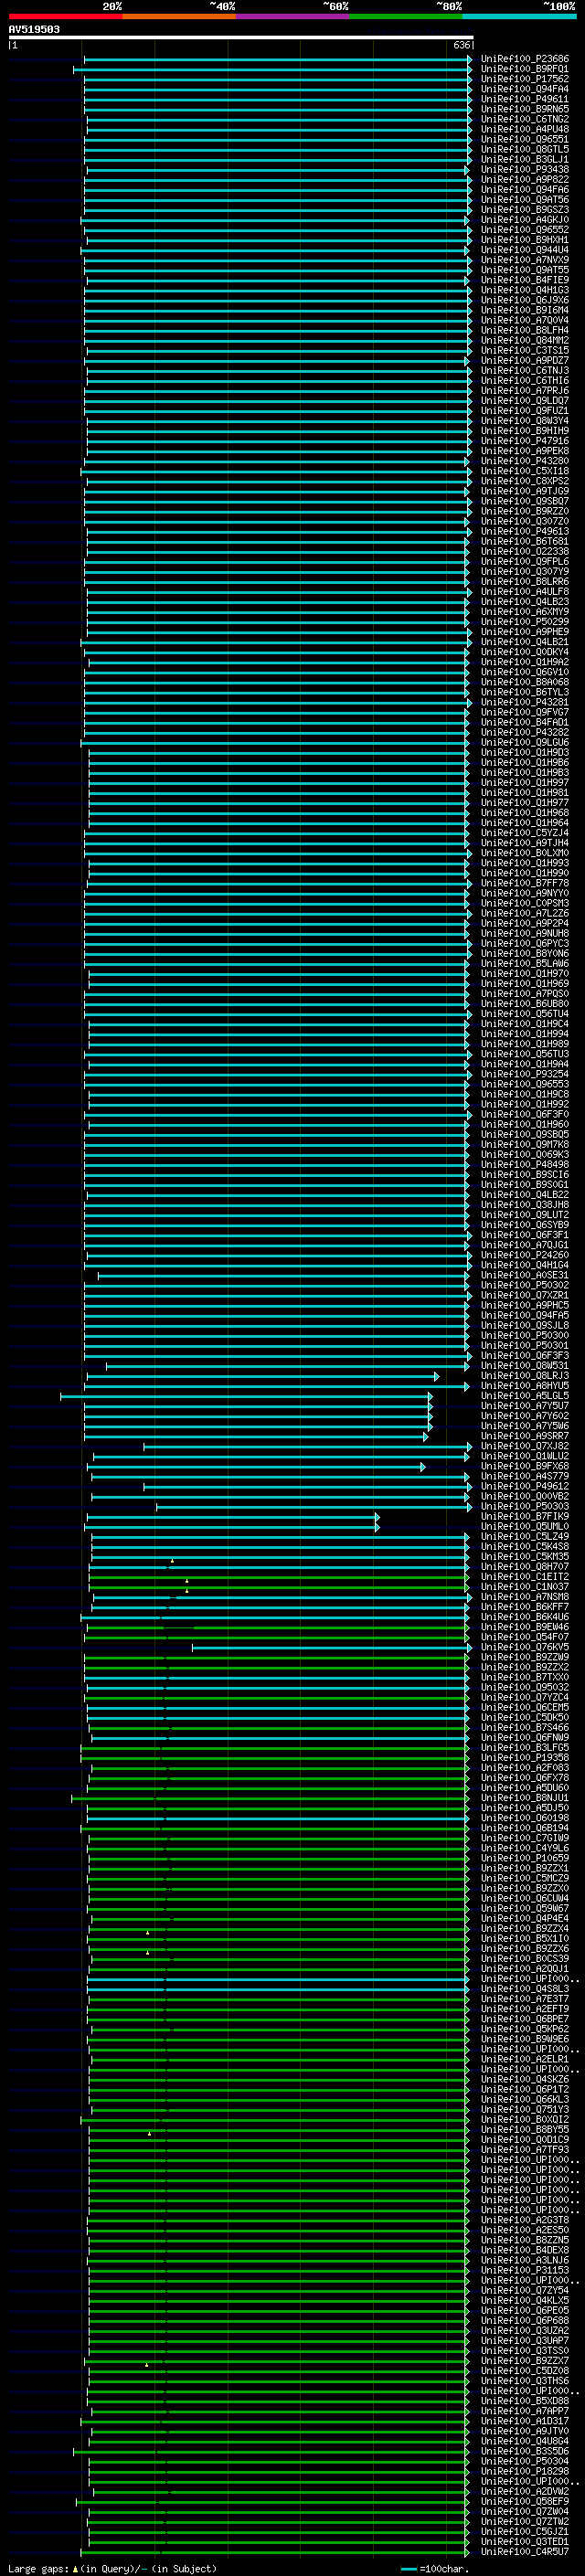Screen dimensions: 585x2576
Task: Open the UniRef100_A9SRR7 hit label
Action: tap(524, 1436)
